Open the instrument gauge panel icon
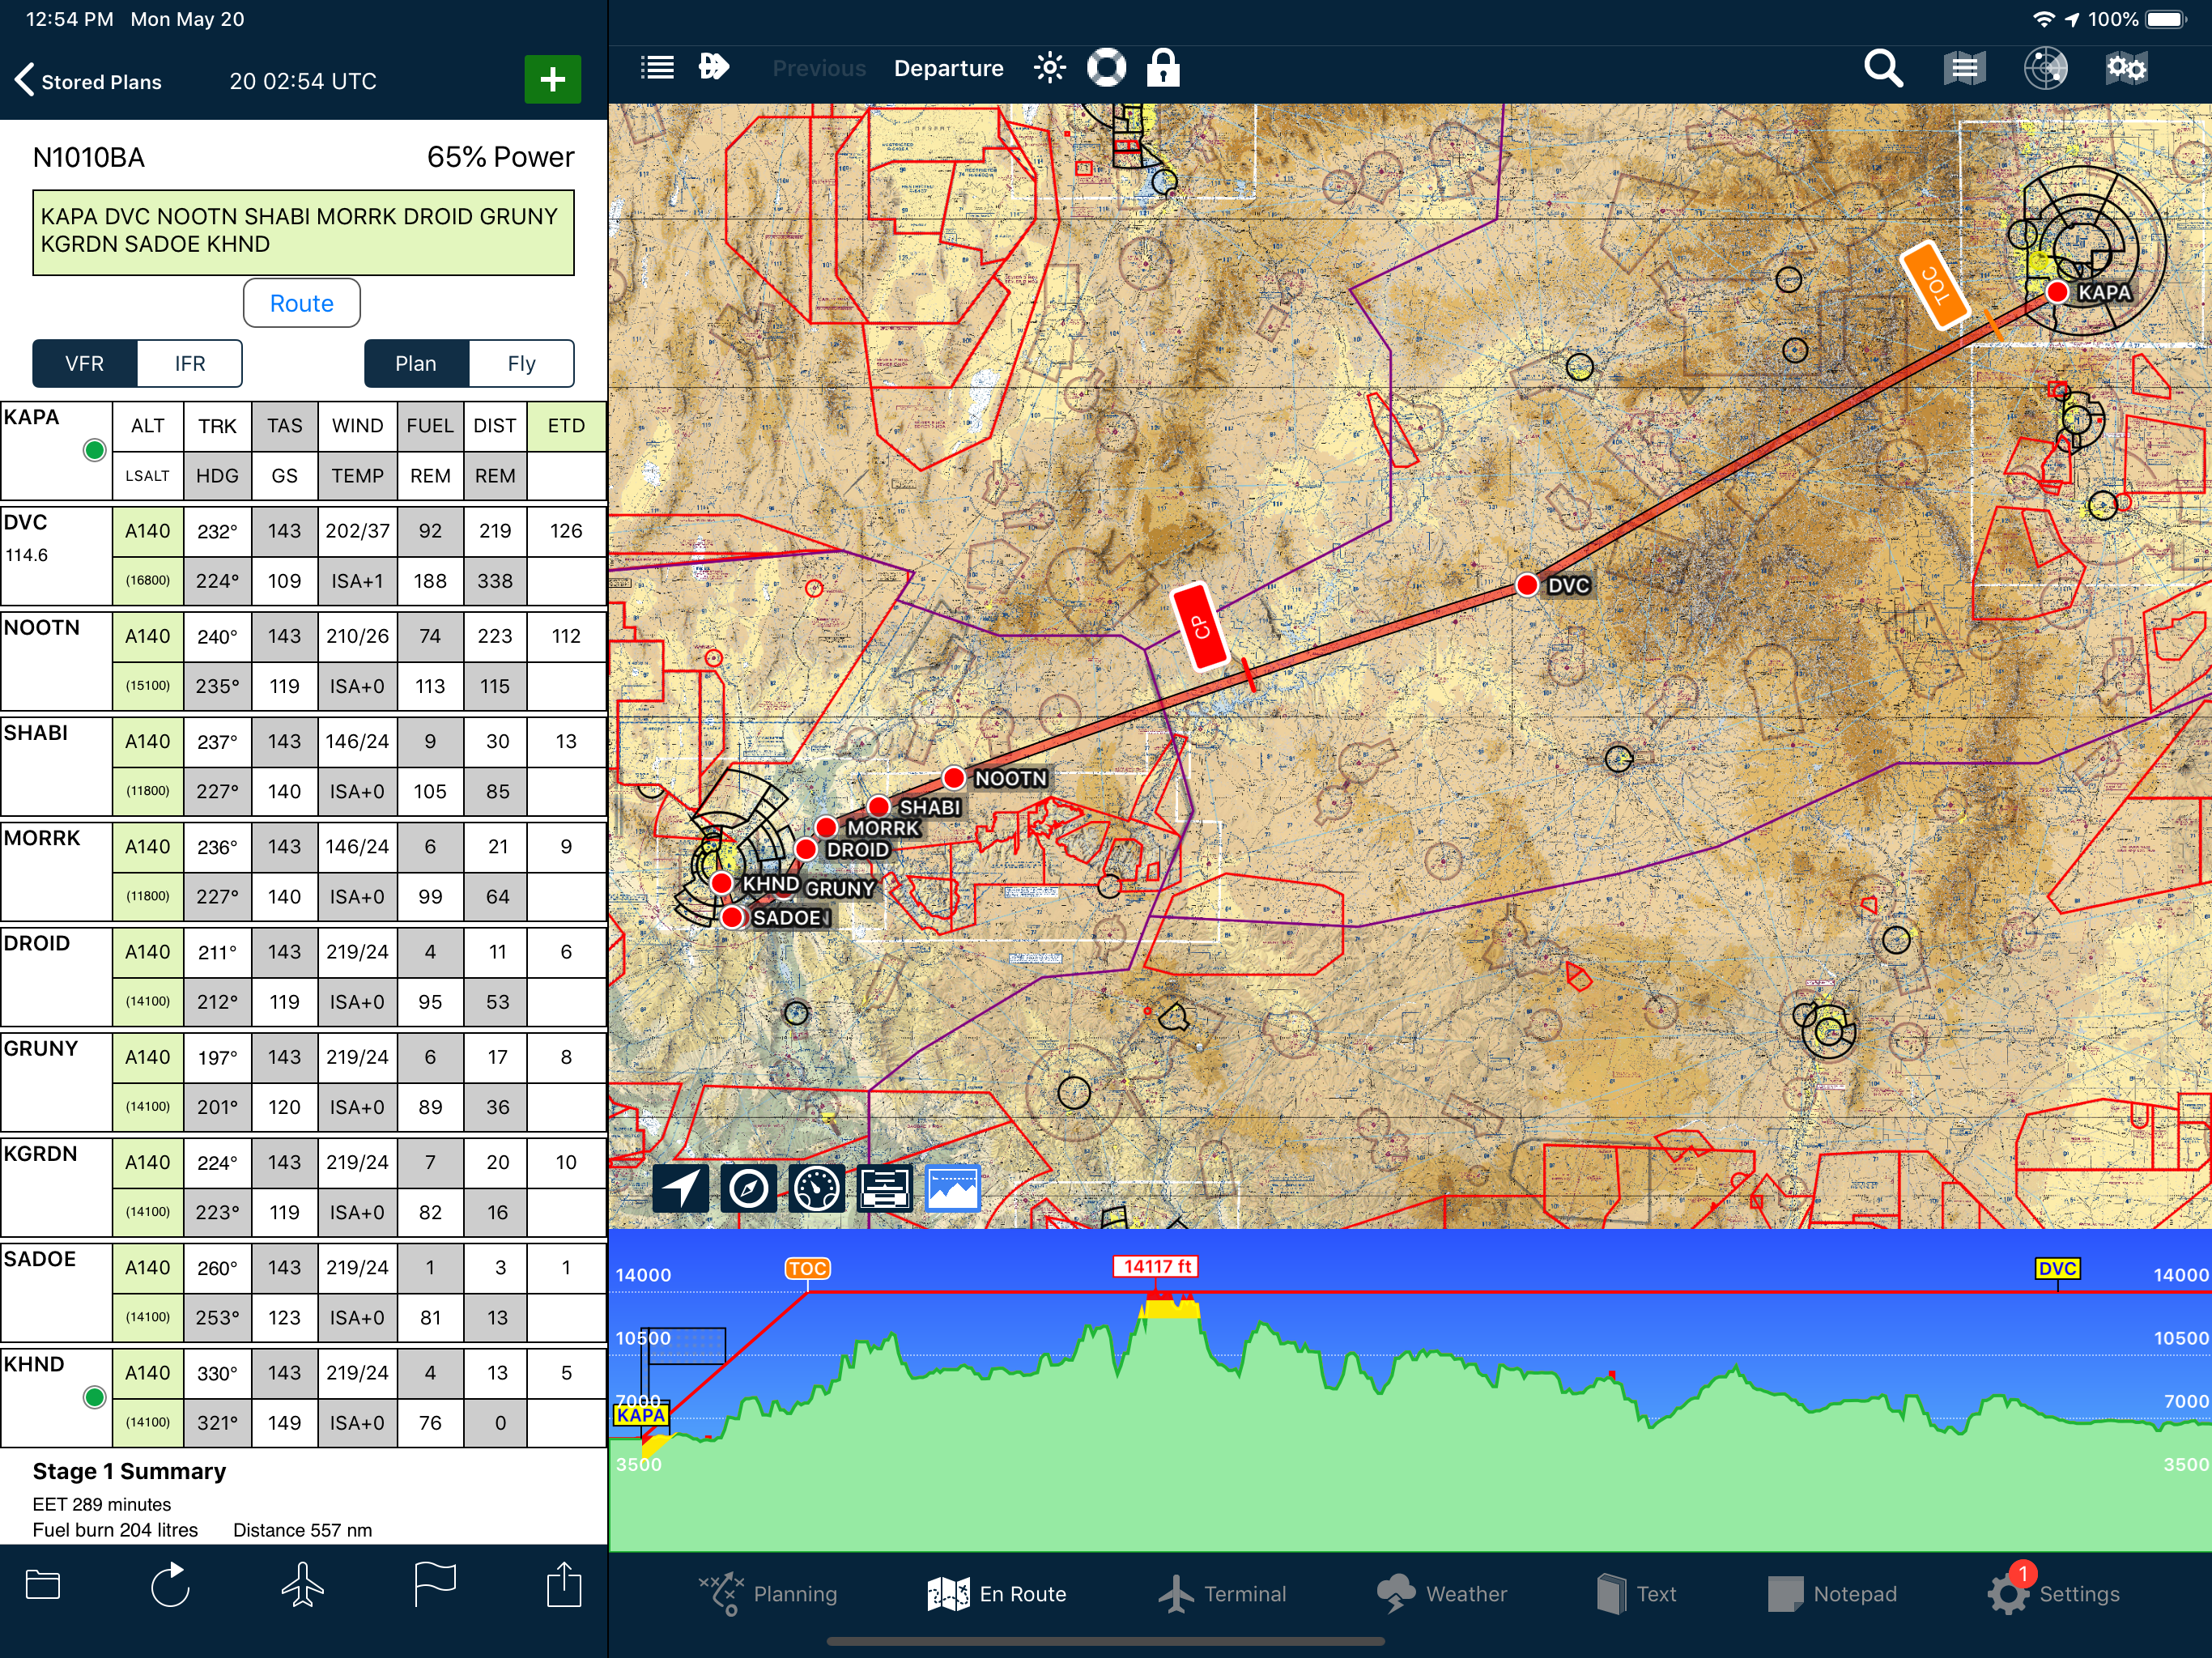Viewport: 2212px width, 1658px height. (816, 1188)
